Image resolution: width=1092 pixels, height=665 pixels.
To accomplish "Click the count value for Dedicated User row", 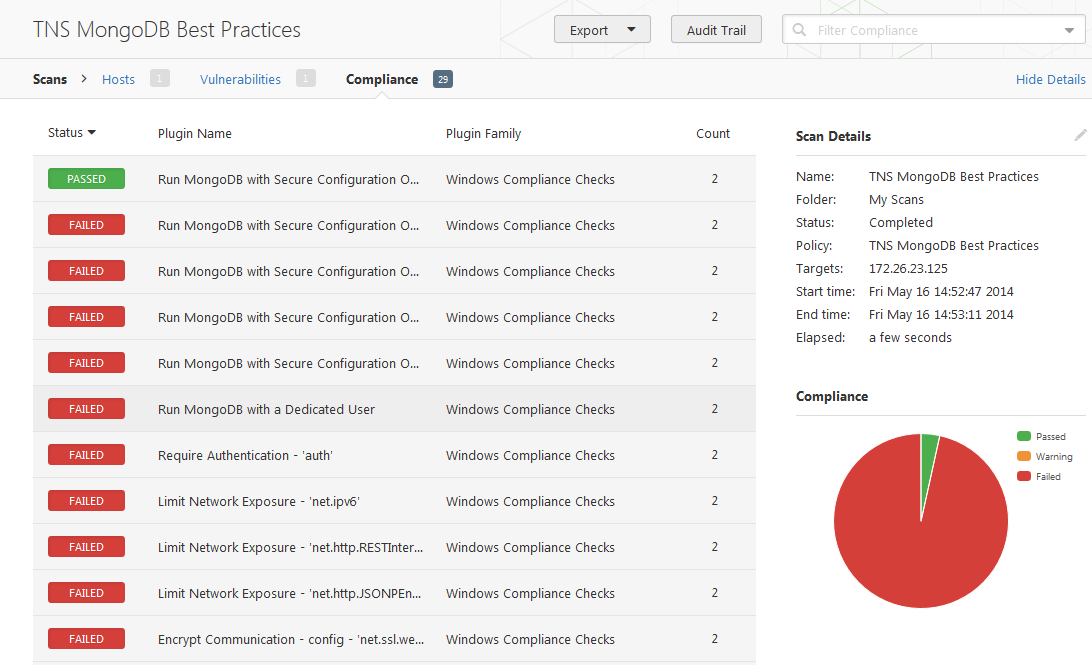I will click(715, 409).
